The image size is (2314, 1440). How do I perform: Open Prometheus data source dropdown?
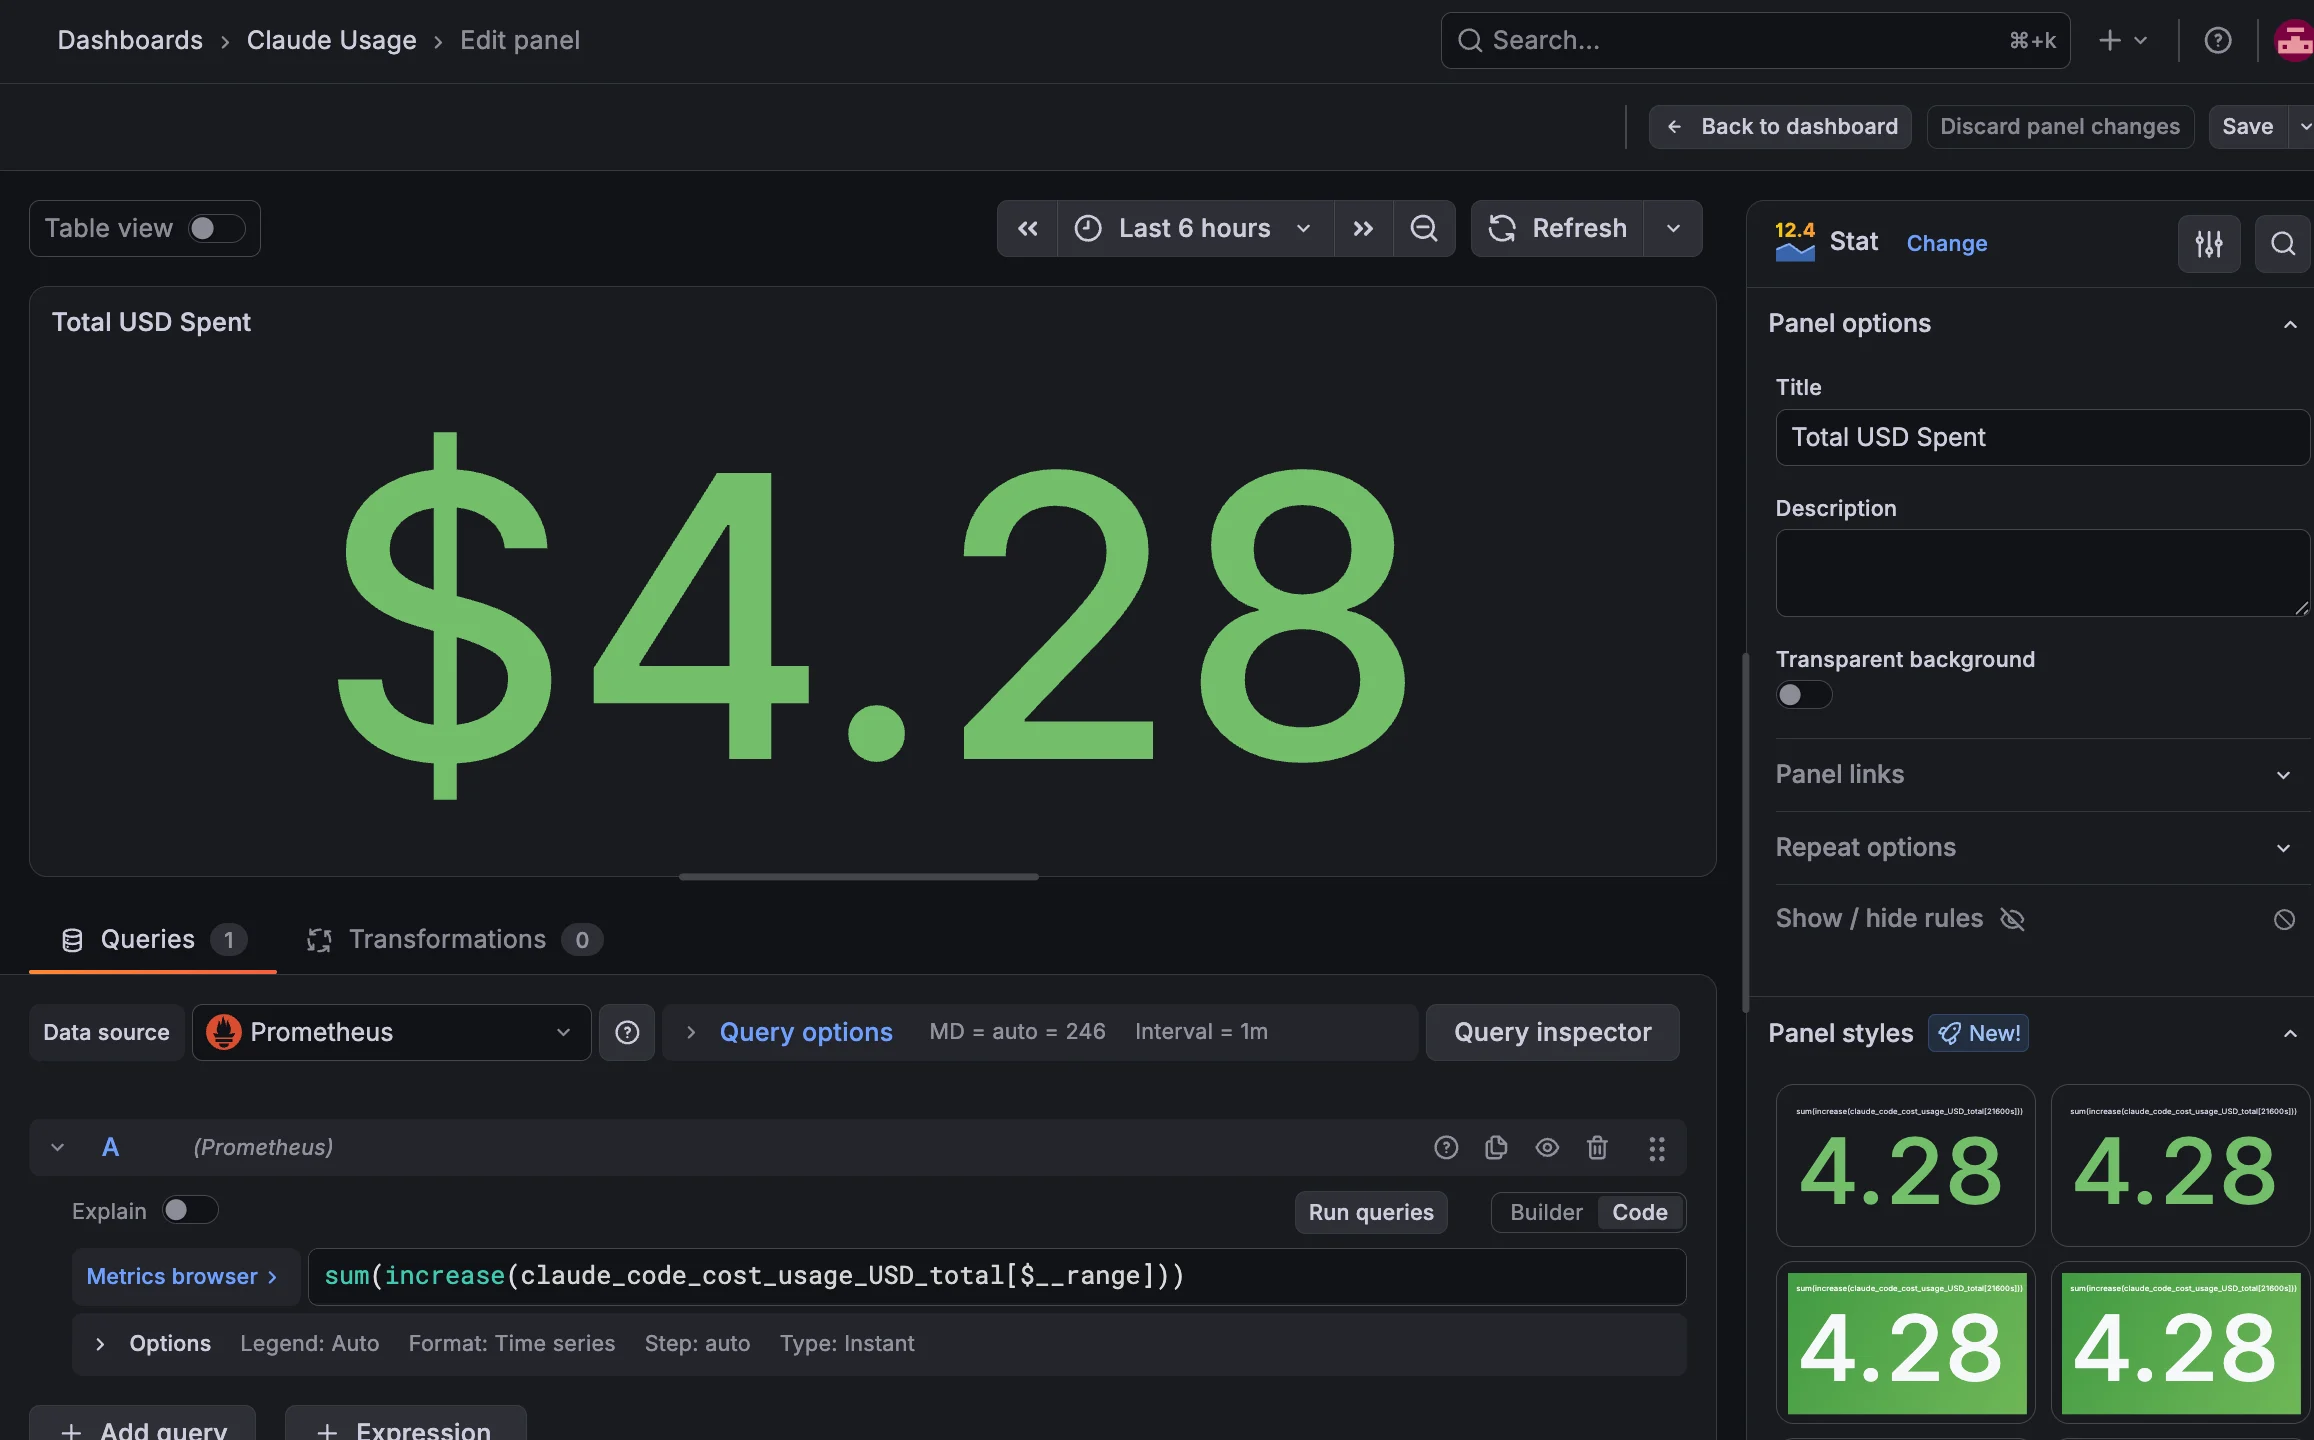tap(391, 1033)
